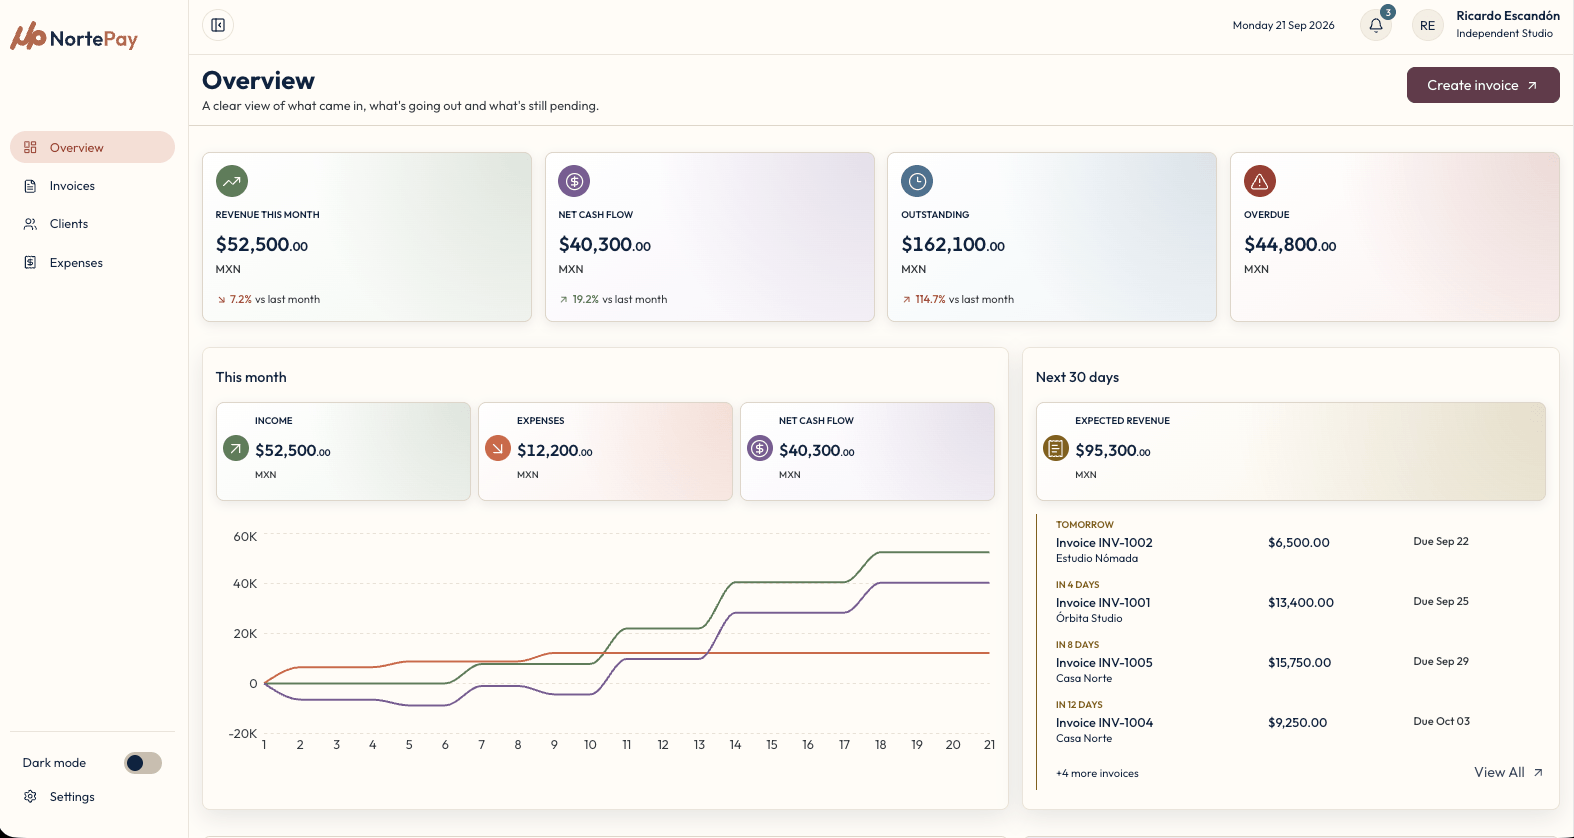This screenshot has width=1574, height=838.
Task: Click the 114.7% vs last month indicator
Action: click(x=958, y=299)
